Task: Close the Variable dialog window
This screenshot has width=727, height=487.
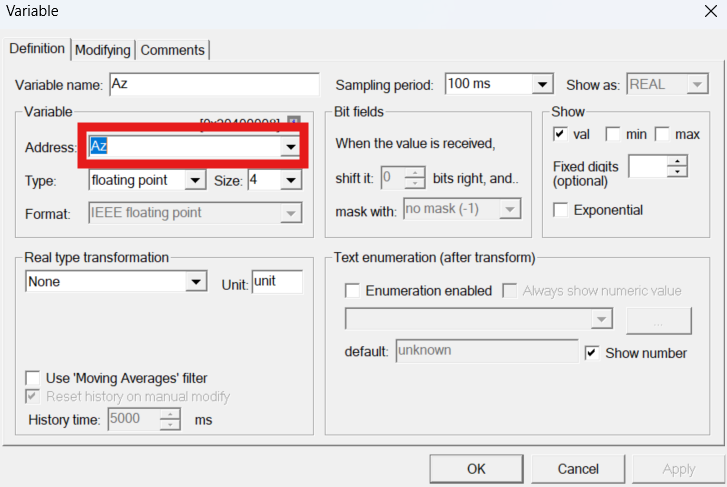Action: pos(710,11)
